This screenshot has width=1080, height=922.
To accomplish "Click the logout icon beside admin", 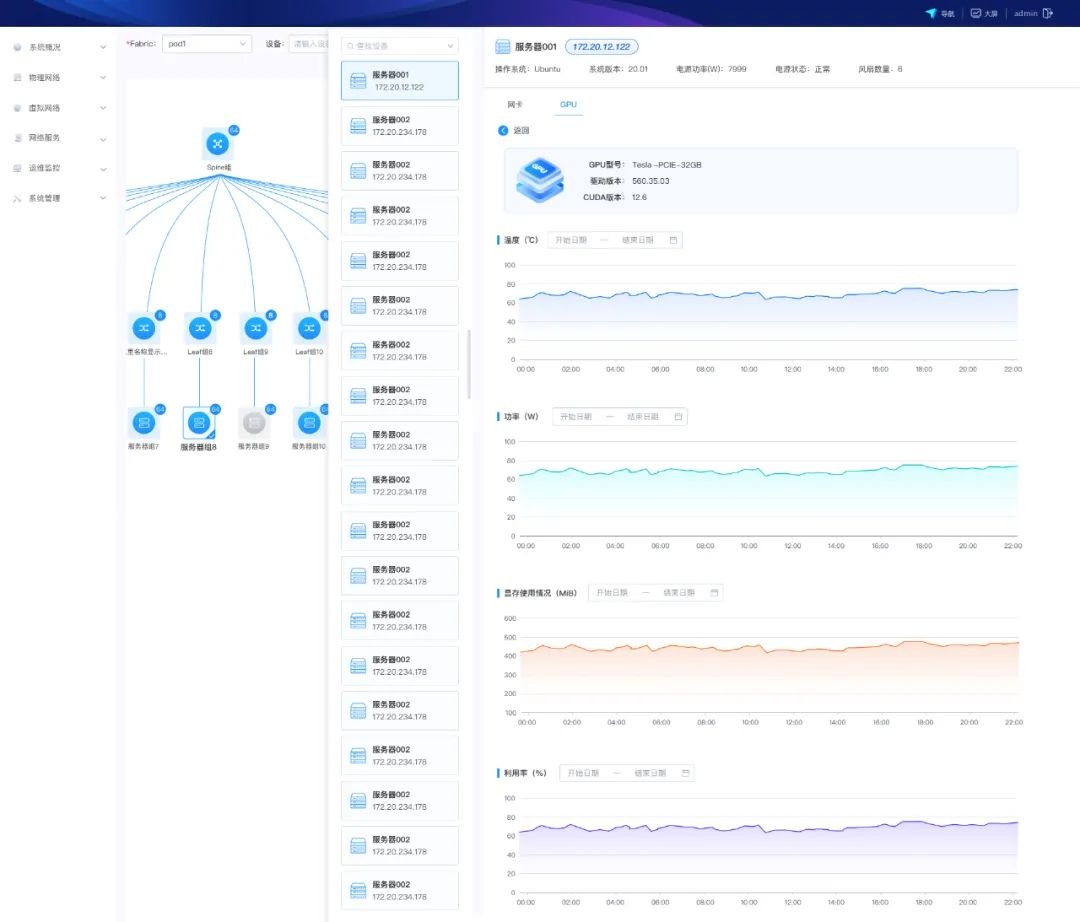I will point(1048,14).
